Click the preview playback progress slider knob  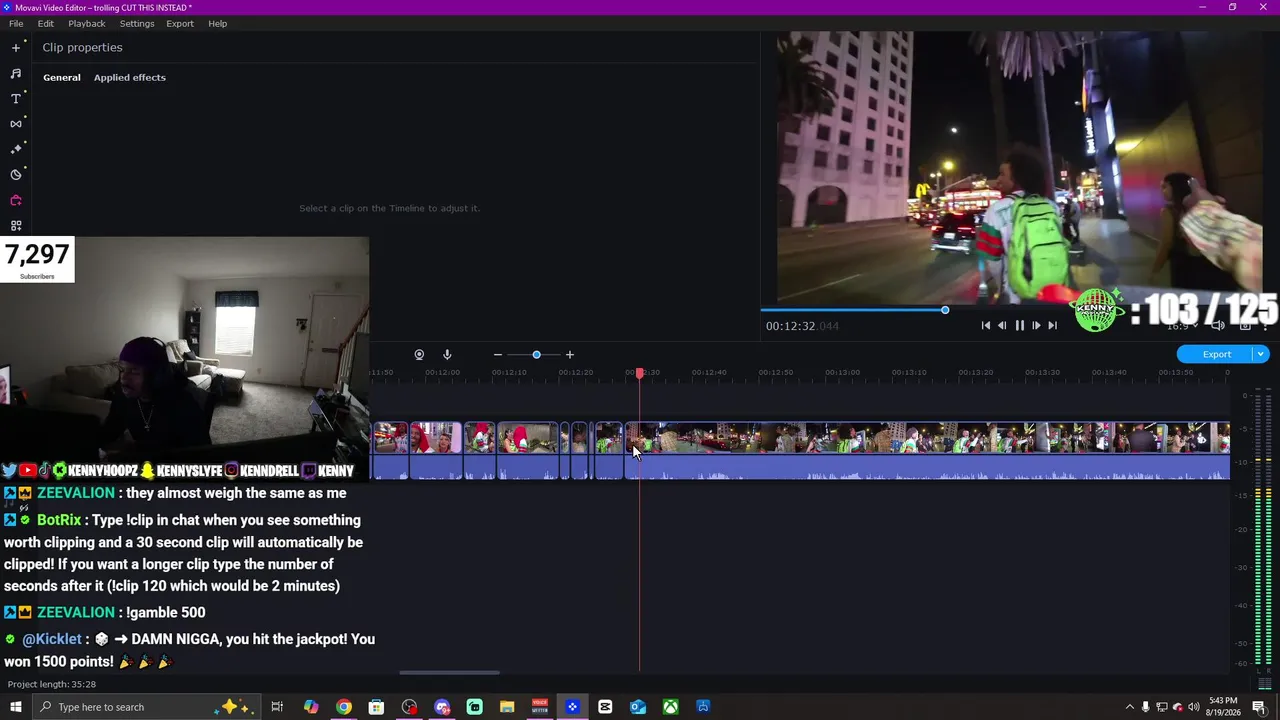pyautogui.click(x=945, y=310)
